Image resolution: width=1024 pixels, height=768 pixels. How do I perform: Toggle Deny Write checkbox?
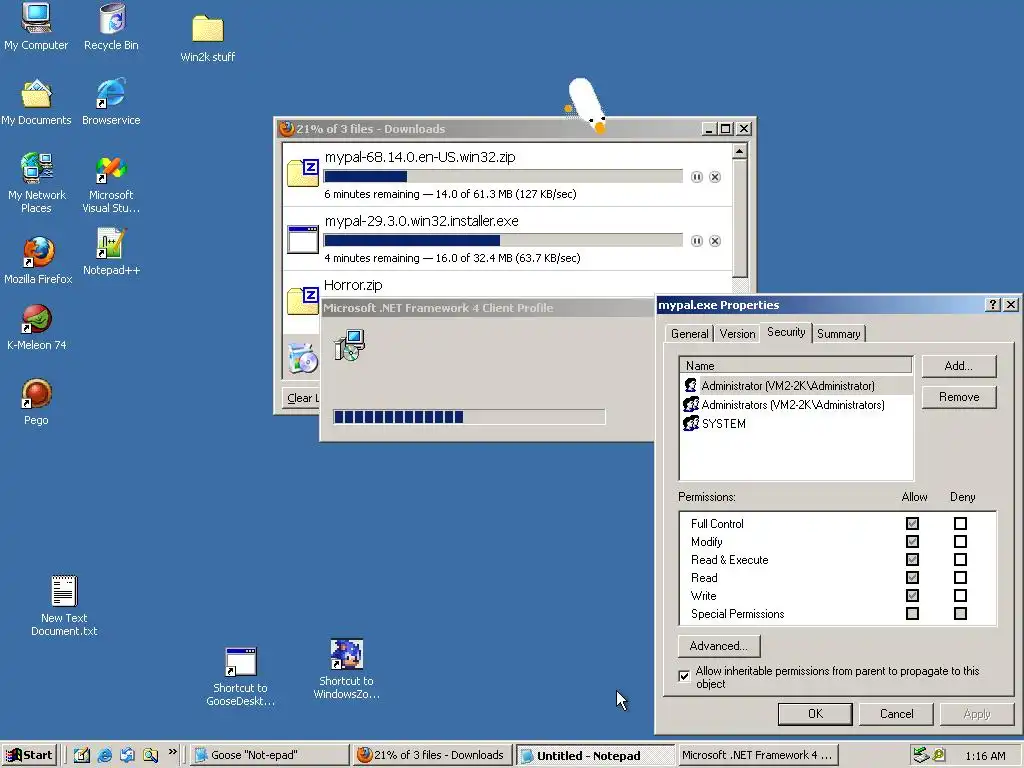point(960,596)
